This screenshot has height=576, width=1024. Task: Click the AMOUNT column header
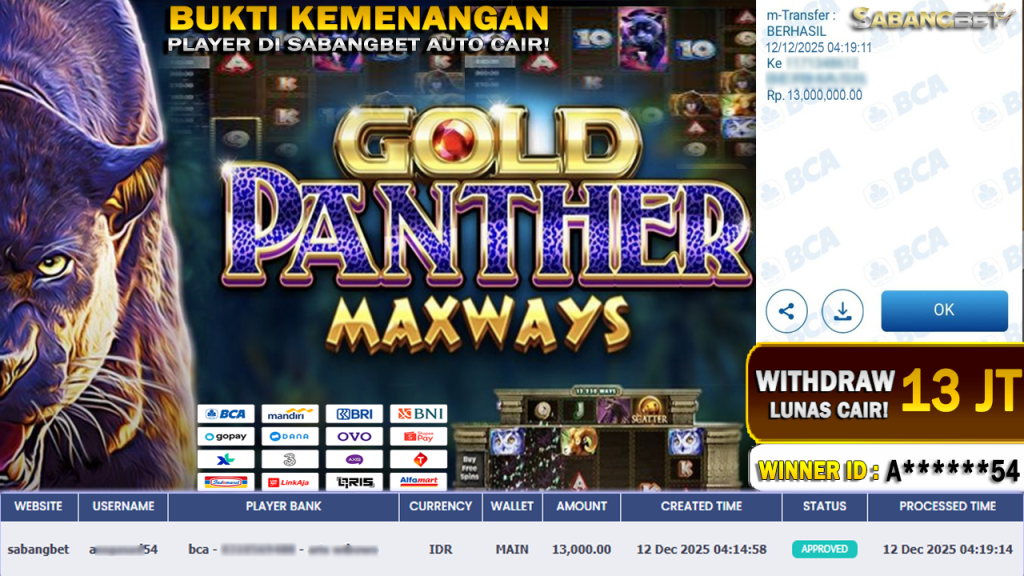click(x=581, y=507)
